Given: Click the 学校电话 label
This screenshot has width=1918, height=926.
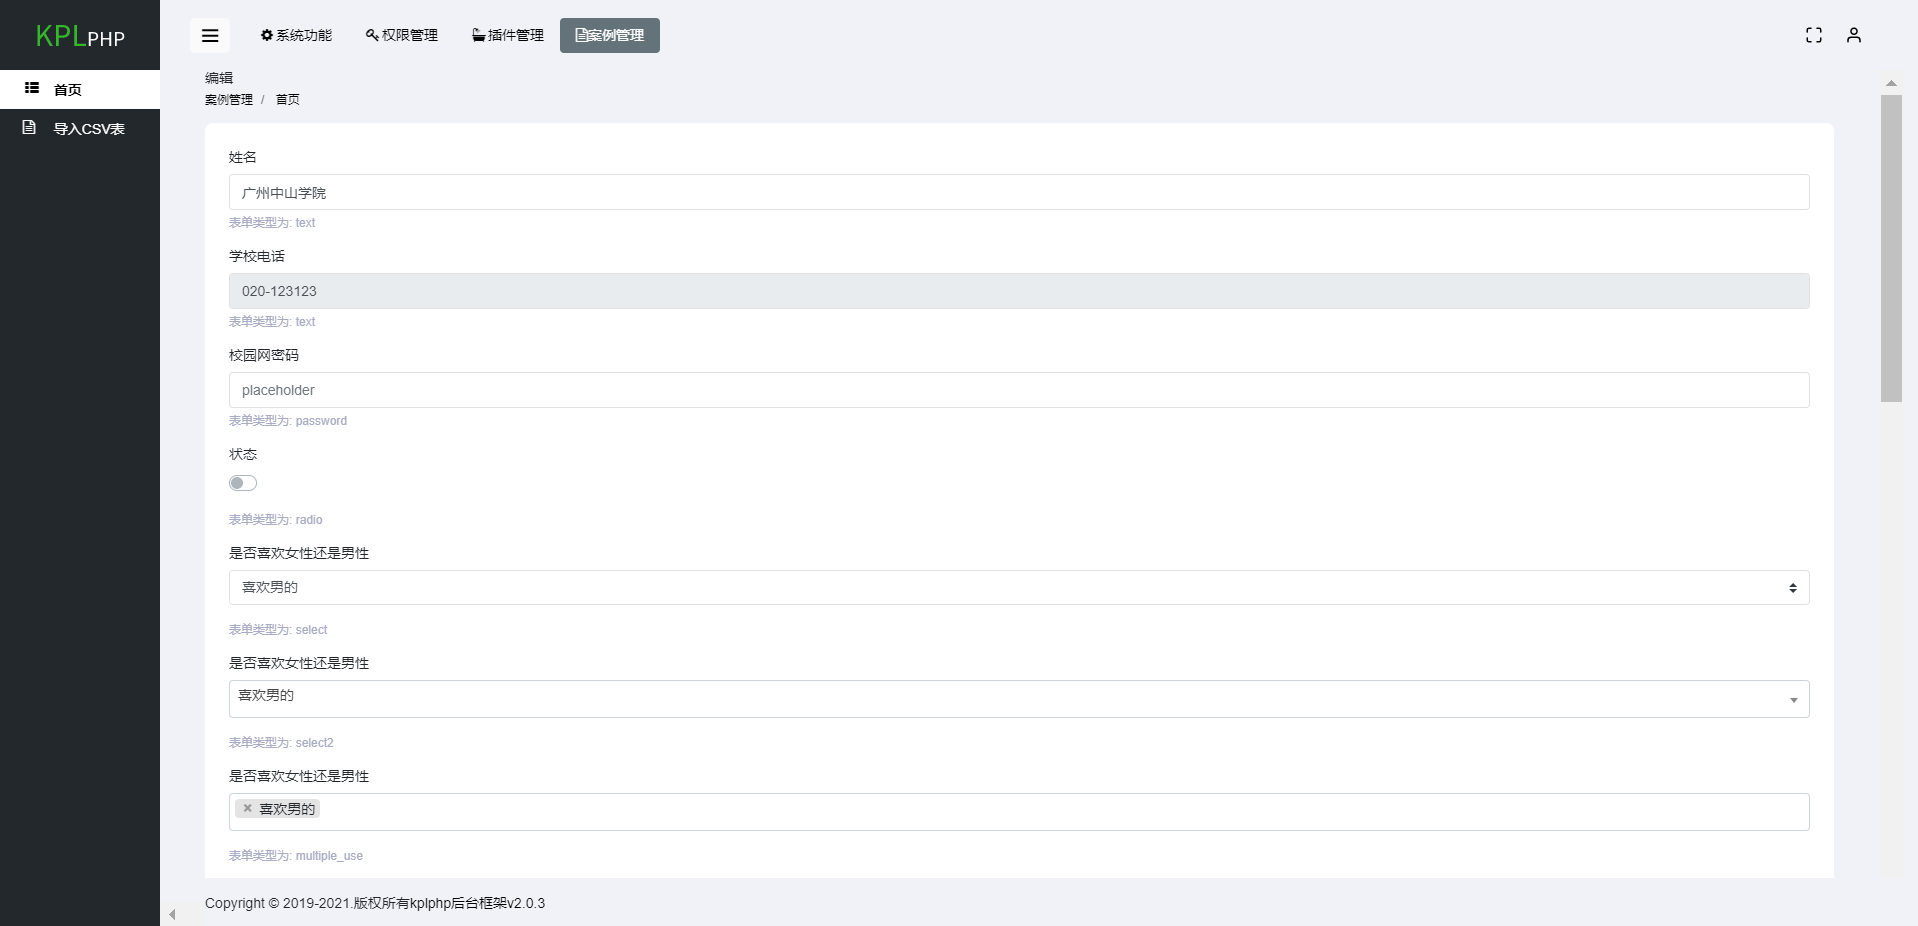Looking at the screenshot, I should point(257,256).
